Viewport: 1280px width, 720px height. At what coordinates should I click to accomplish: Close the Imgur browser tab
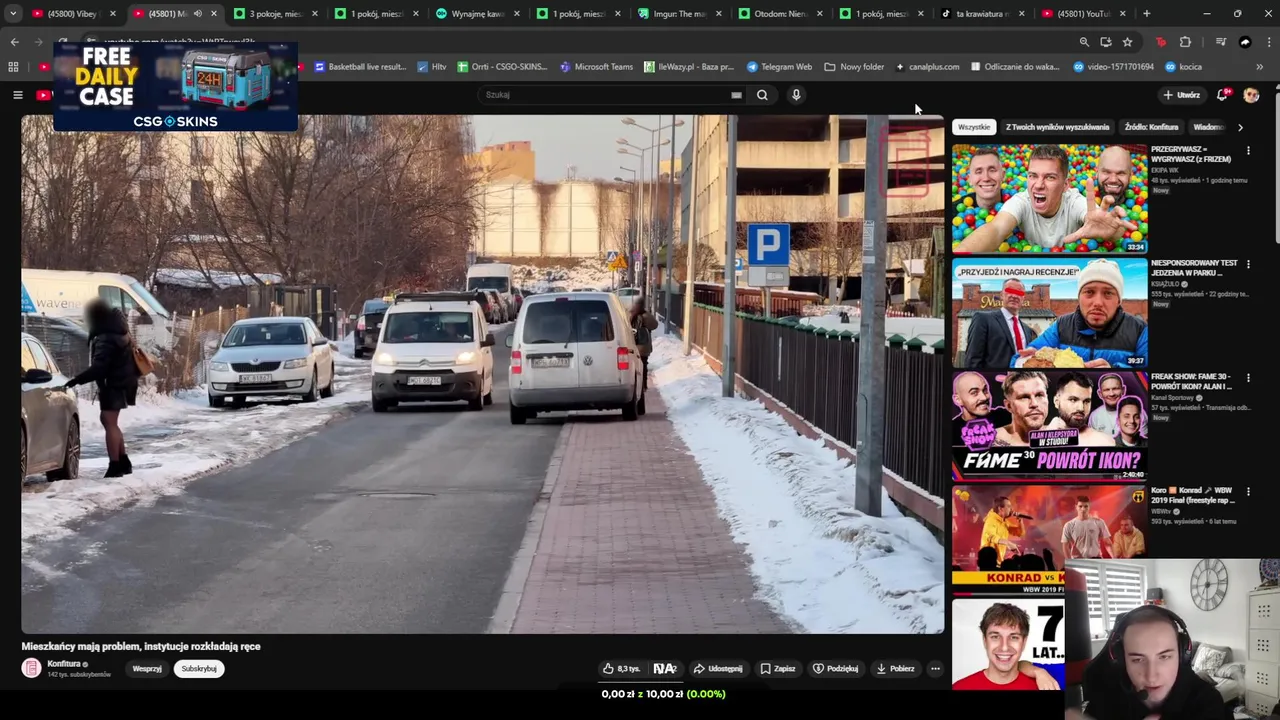pos(719,14)
